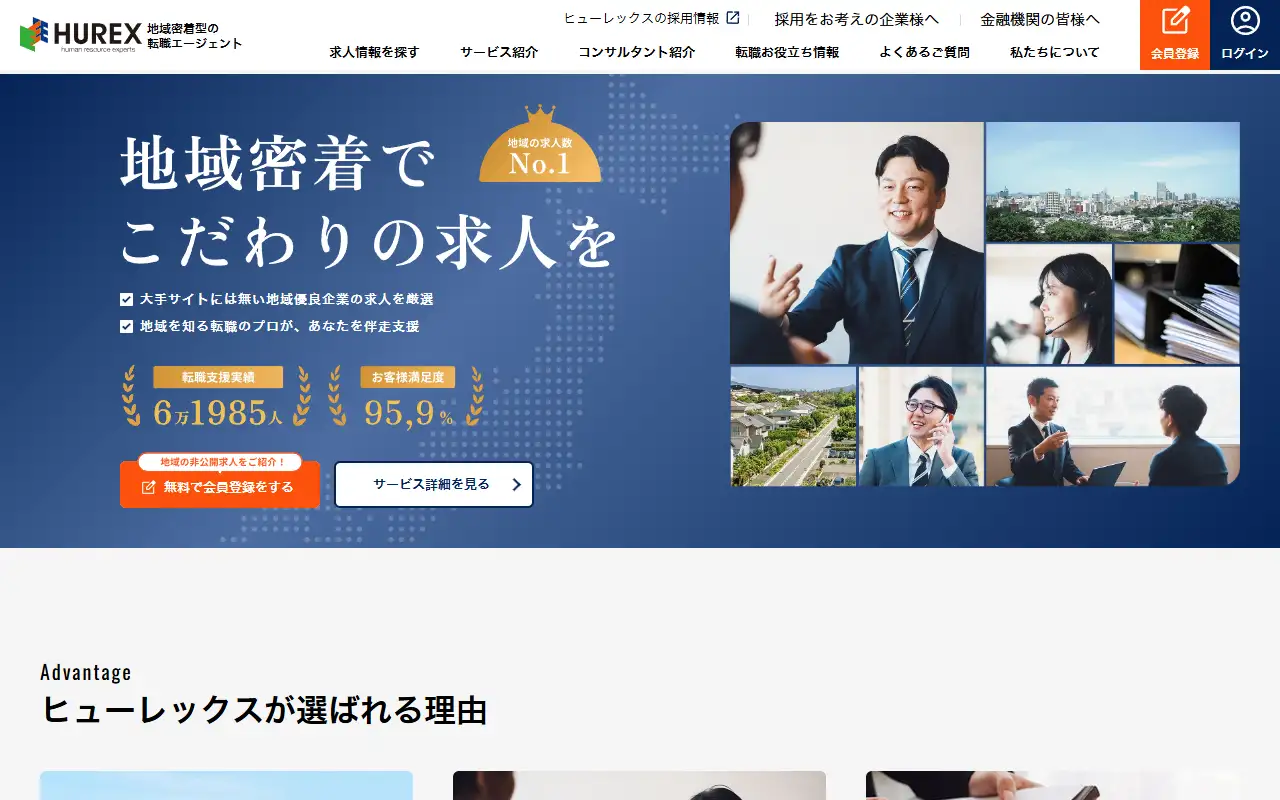Click the stacked documents photo

(x=1177, y=304)
